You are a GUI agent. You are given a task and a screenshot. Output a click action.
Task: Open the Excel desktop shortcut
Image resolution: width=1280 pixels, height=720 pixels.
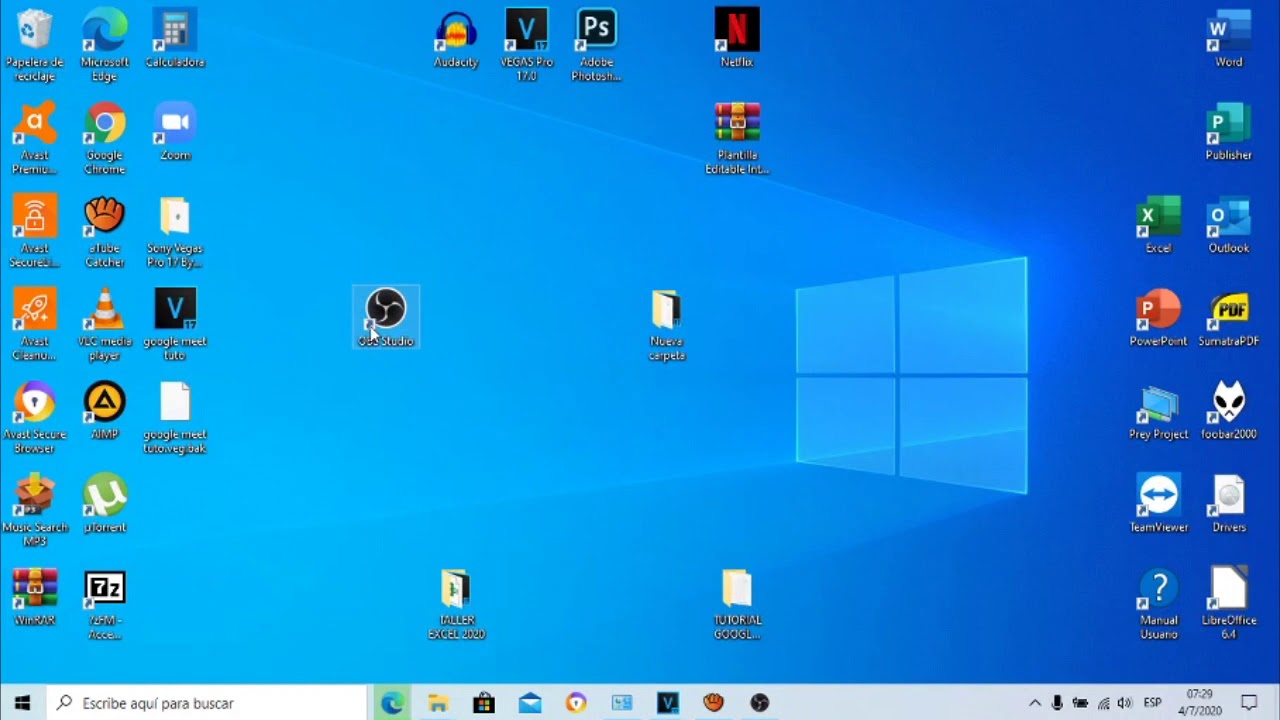point(1158,226)
